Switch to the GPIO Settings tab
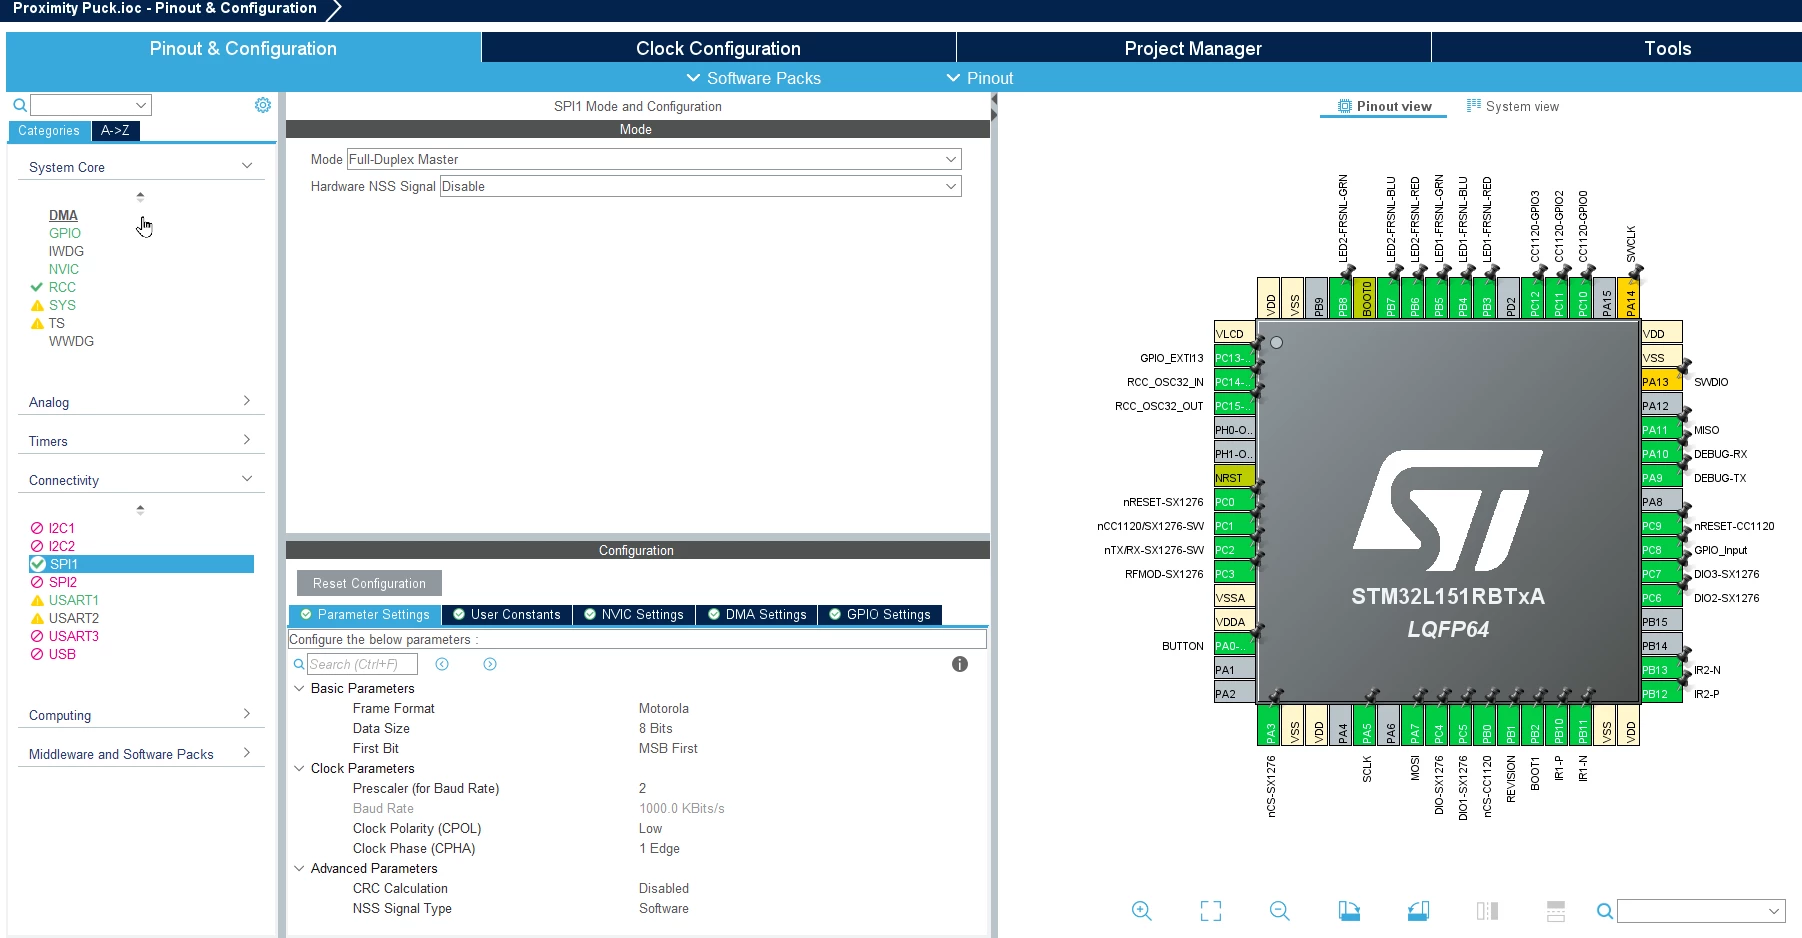1802x938 pixels. tap(880, 614)
